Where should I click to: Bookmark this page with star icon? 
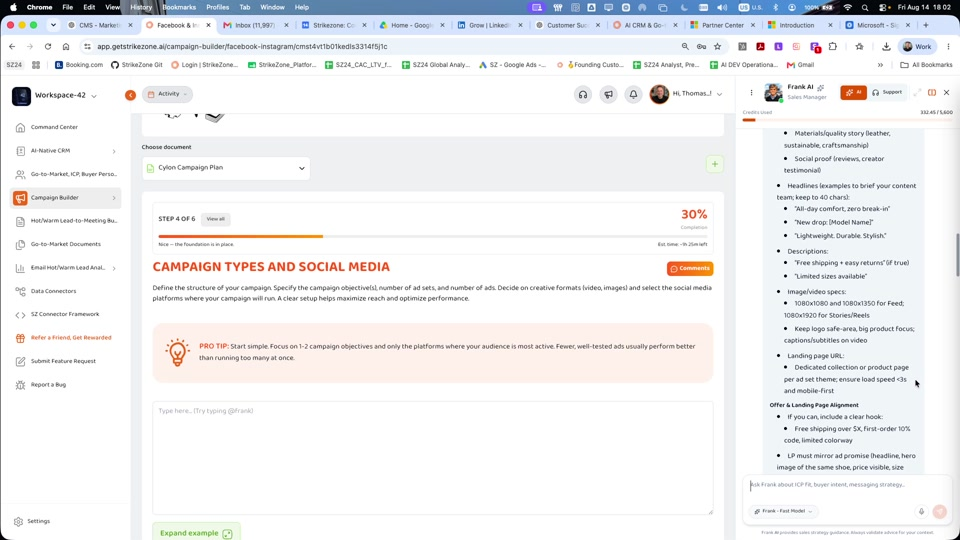pyautogui.click(x=718, y=47)
